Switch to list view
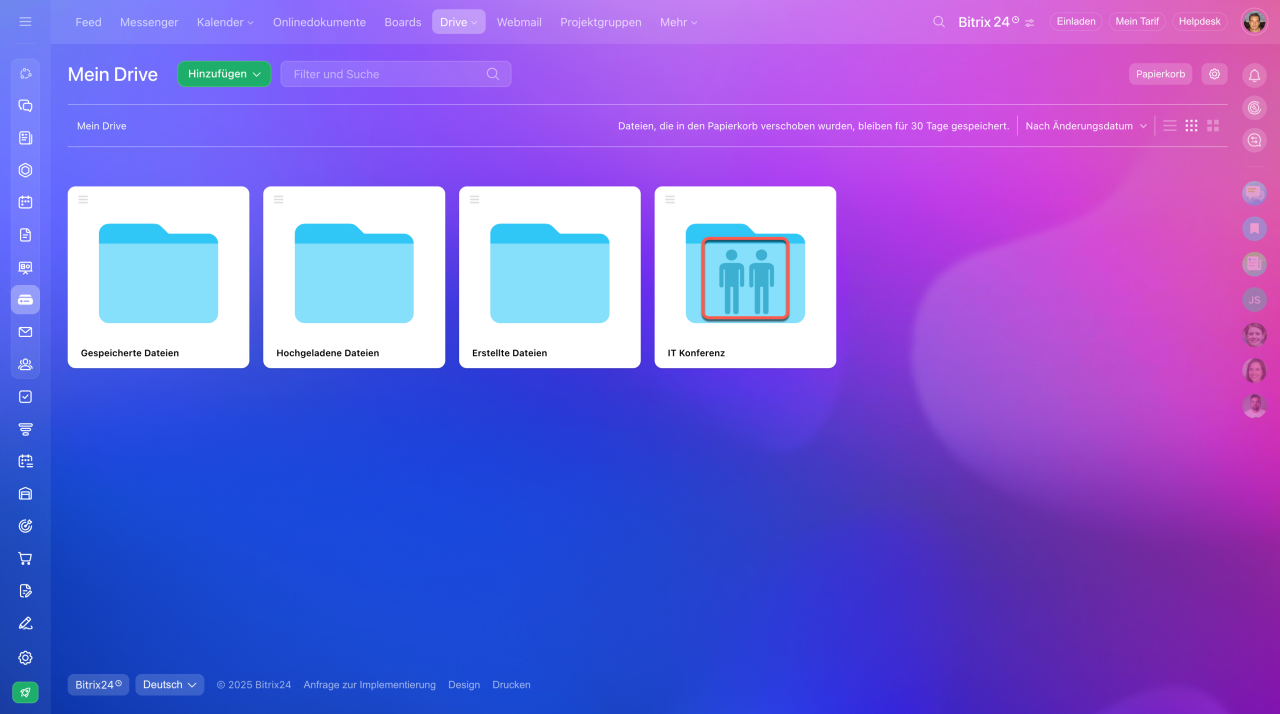This screenshot has height=714, width=1280. 1169,126
